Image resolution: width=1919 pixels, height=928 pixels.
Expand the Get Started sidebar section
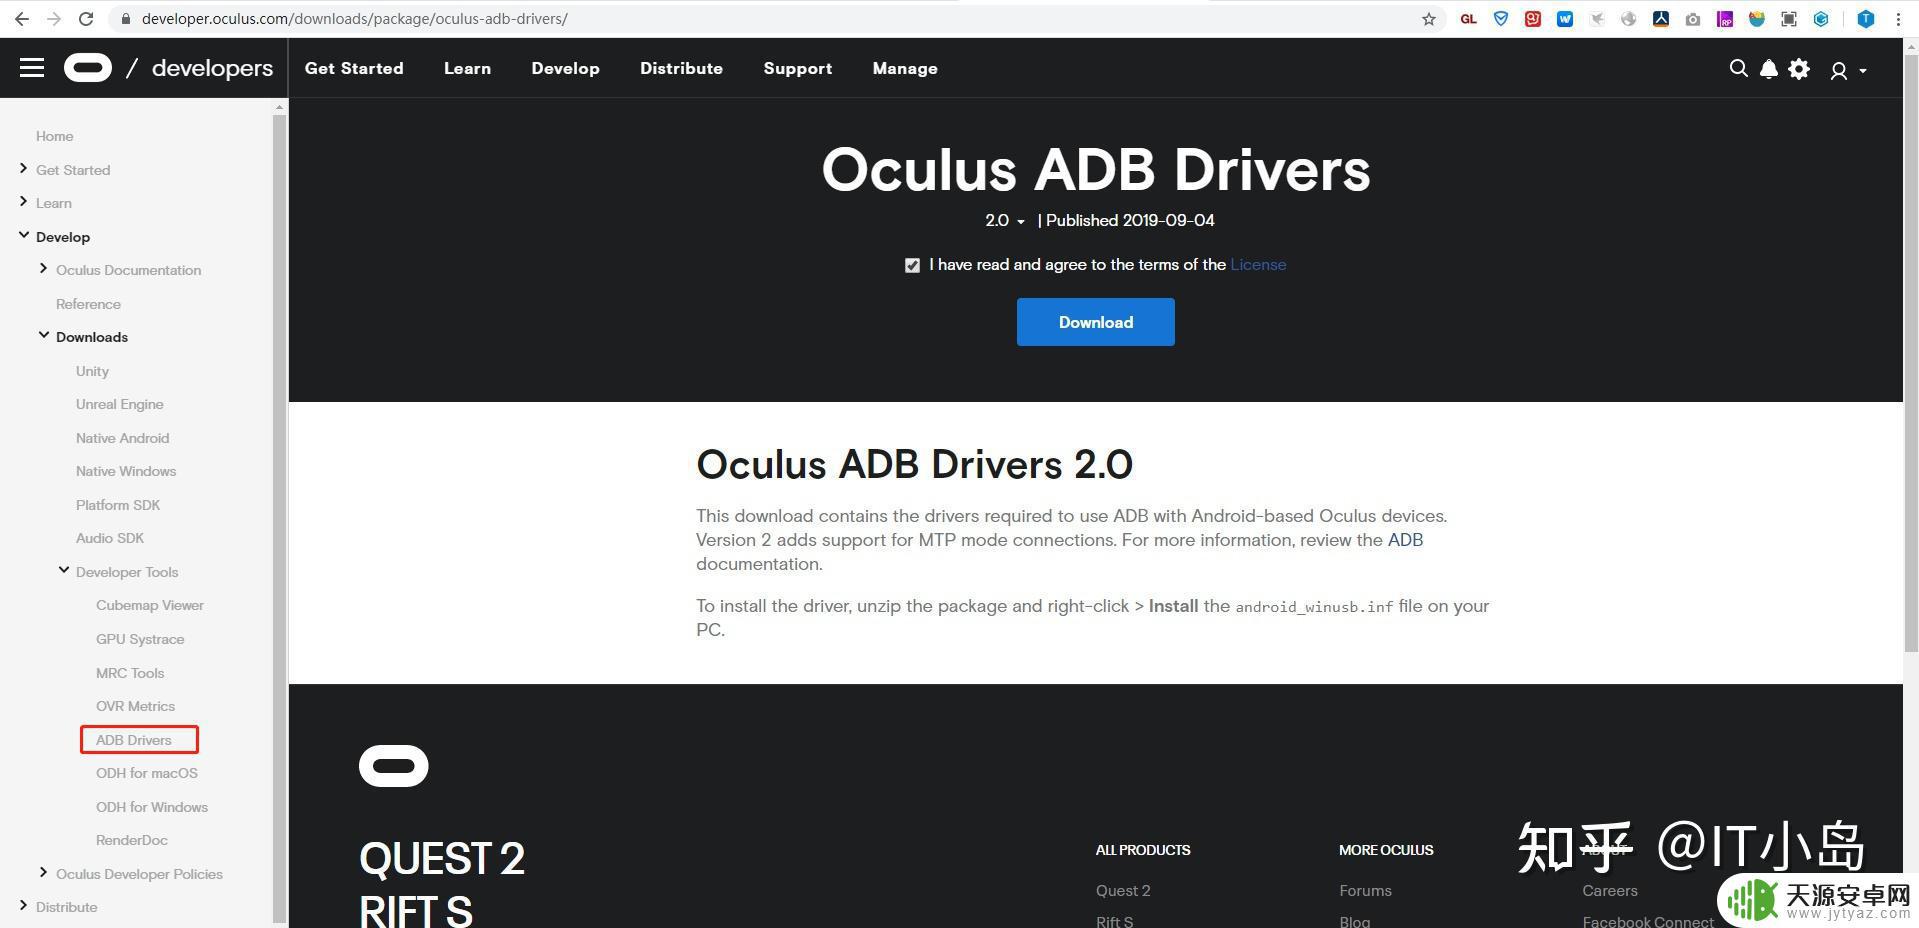[23, 169]
